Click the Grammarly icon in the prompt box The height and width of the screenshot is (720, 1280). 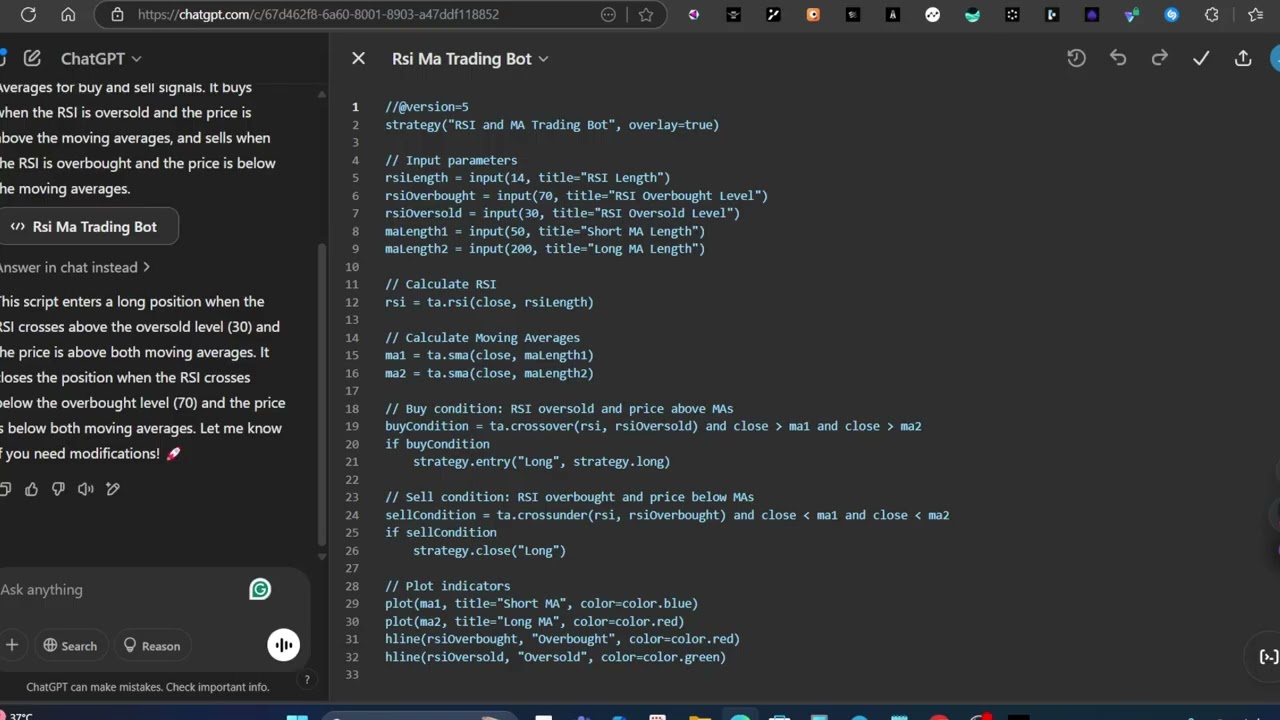tap(260, 590)
